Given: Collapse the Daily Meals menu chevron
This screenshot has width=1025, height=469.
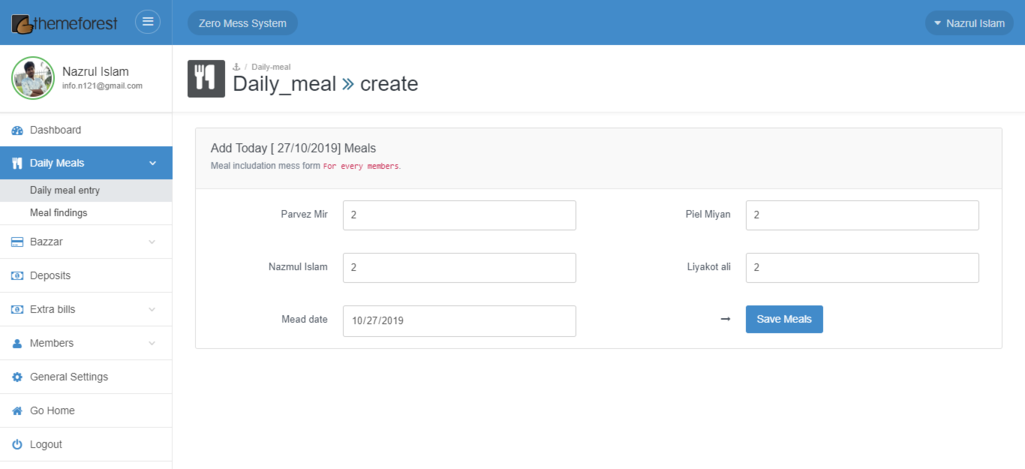Looking at the screenshot, I should (x=152, y=163).
